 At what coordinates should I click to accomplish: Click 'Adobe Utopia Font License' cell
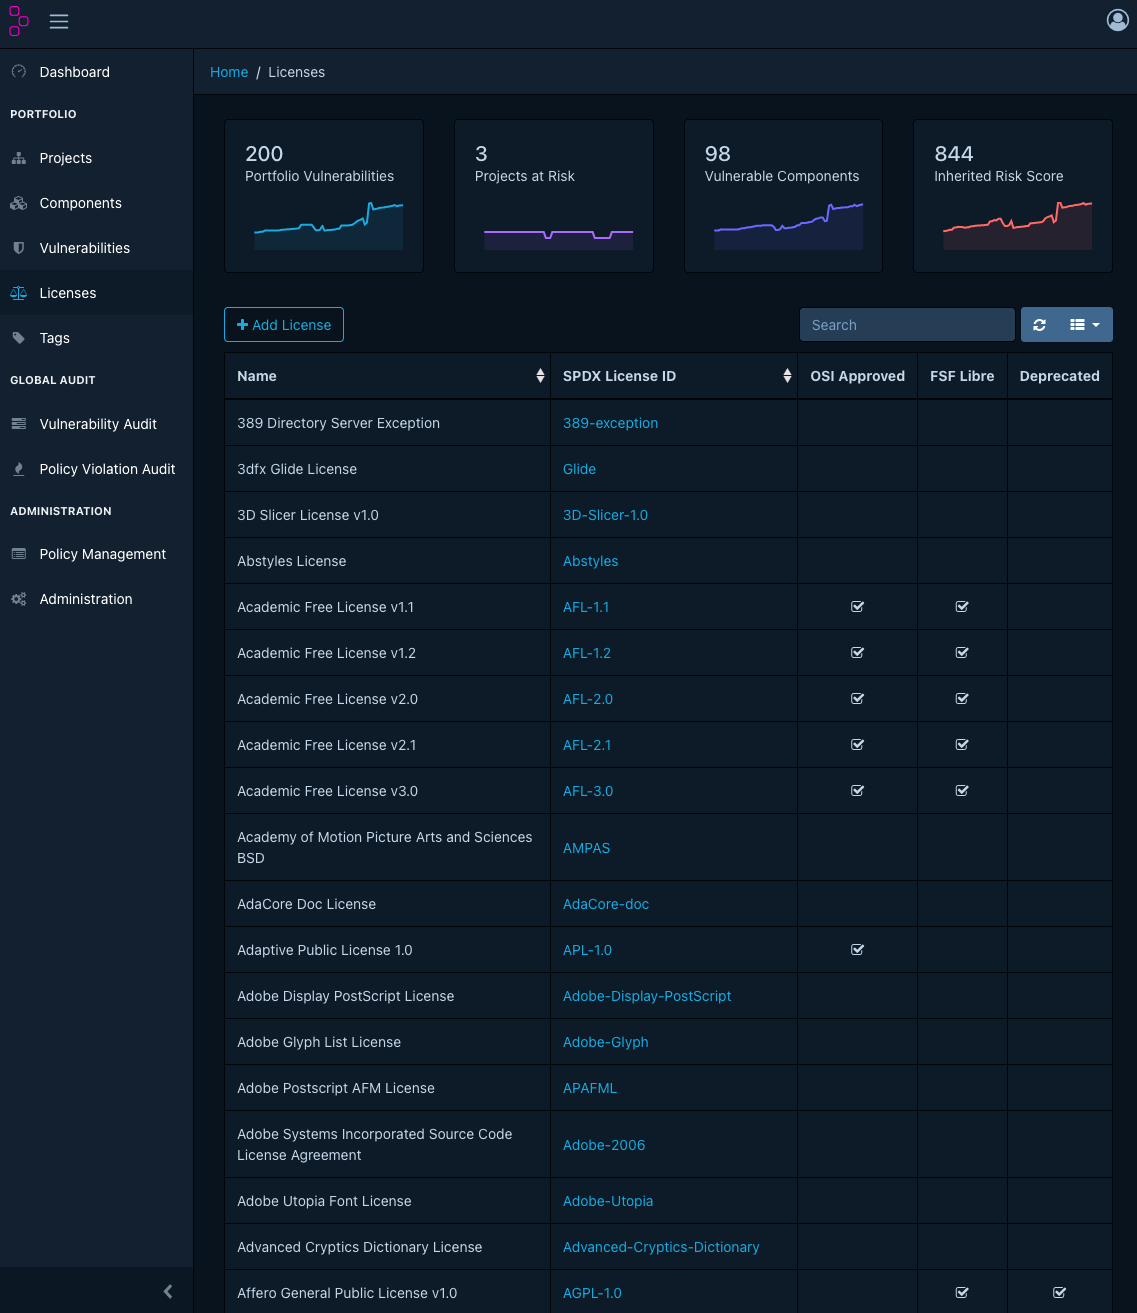coord(388,1201)
